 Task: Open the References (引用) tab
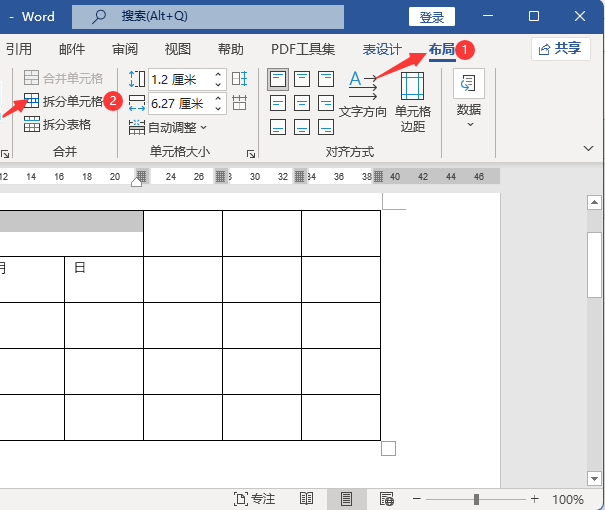pos(19,49)
